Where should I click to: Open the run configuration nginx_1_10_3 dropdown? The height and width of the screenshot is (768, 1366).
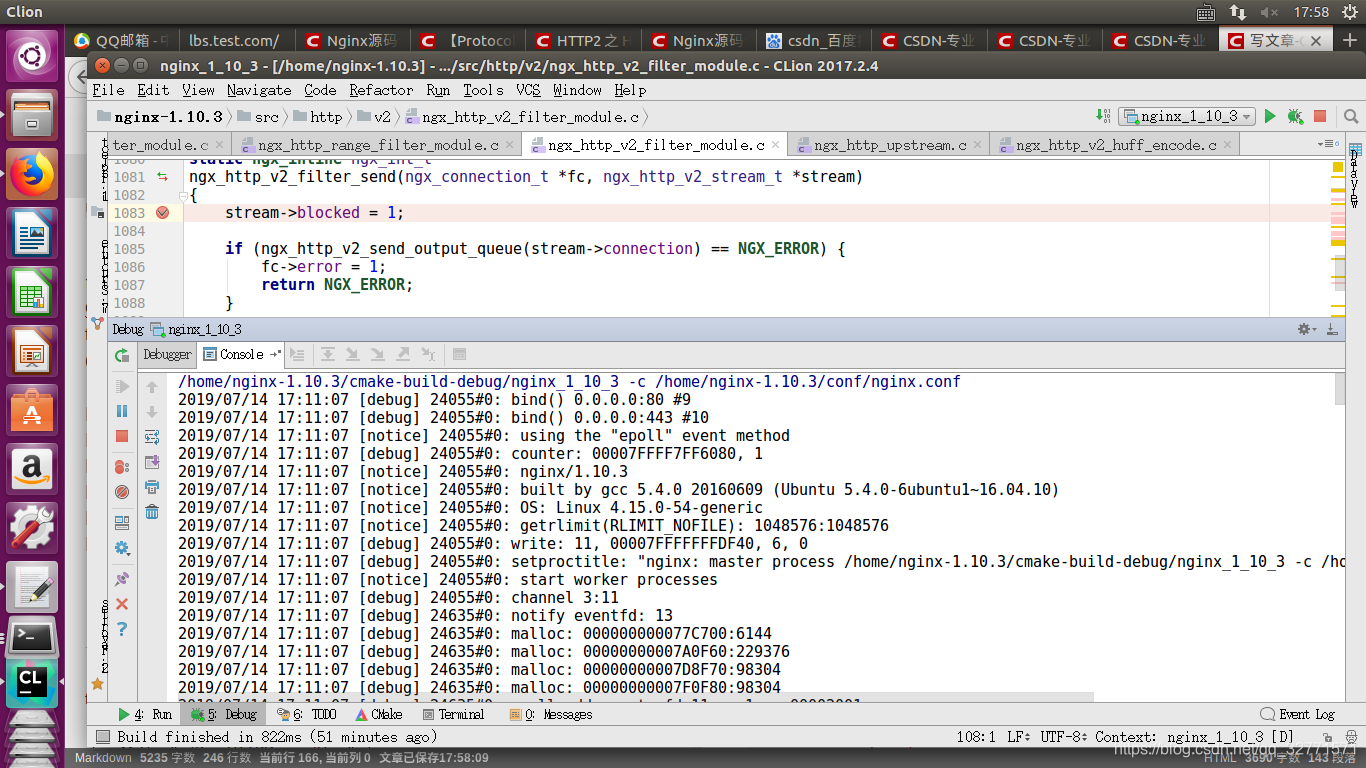pos(1187,116)
